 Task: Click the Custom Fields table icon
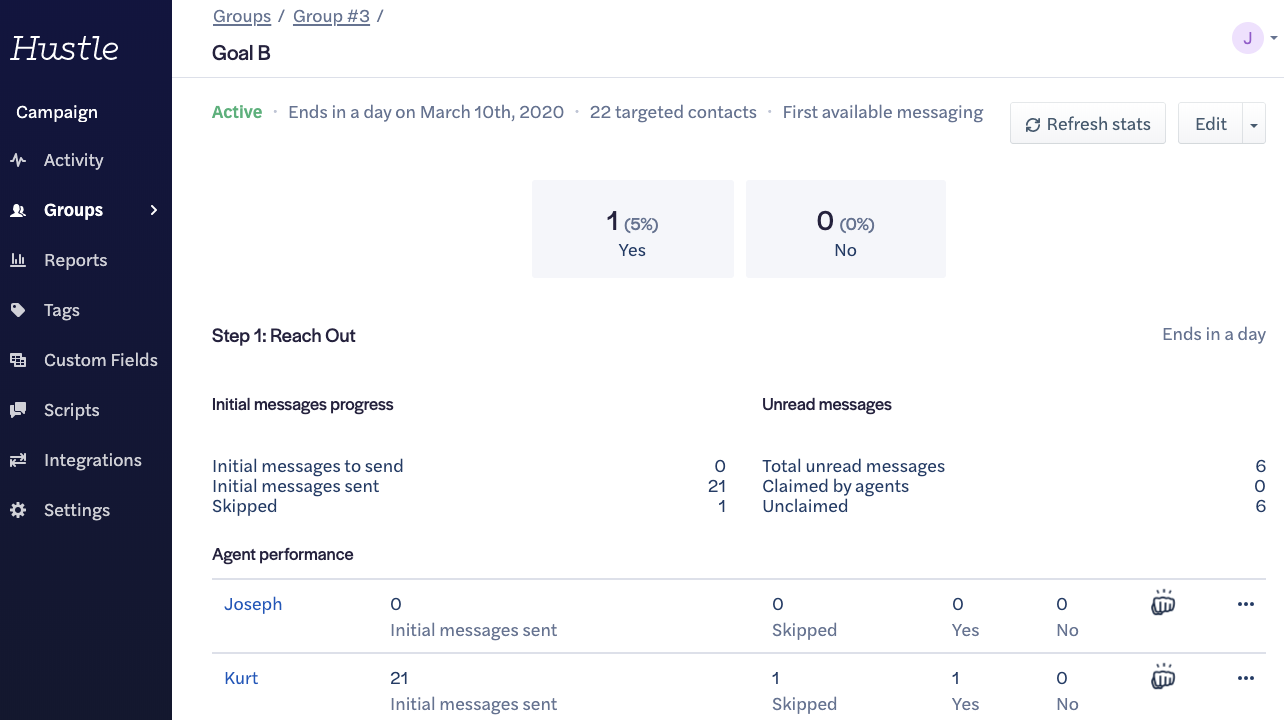18,360
